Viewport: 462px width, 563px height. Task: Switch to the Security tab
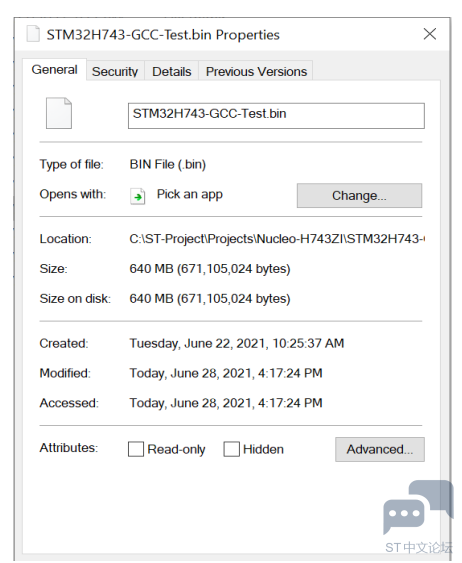pyautogui.click(x=115, y=71)
